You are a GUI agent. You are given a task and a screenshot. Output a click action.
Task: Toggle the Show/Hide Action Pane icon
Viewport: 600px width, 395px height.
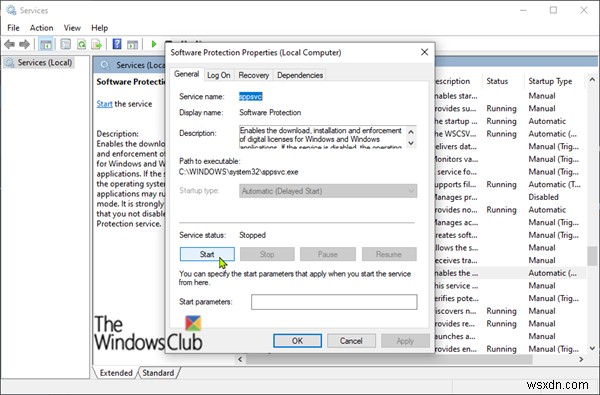coord(132,44)
